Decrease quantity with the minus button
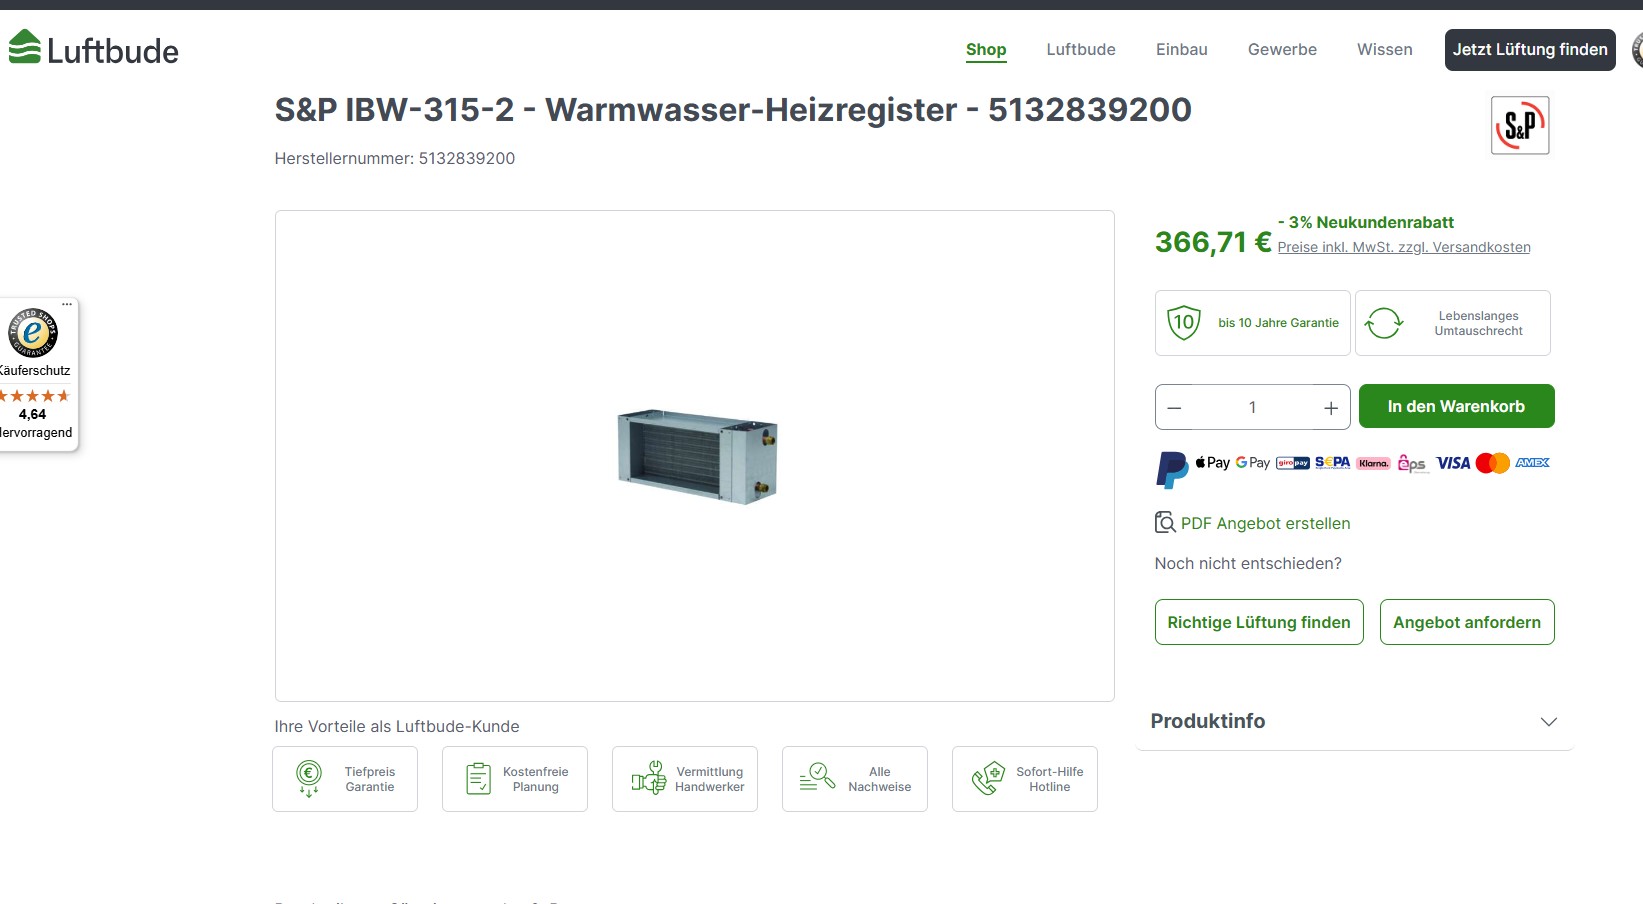Screen dimensions: 1643x904 tap(1175, 408)
